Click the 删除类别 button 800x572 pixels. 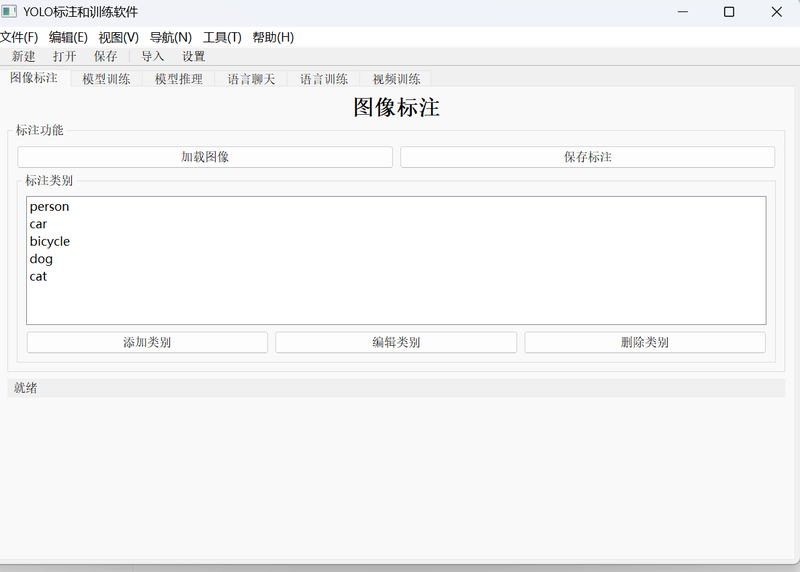[x=645, y=342]
